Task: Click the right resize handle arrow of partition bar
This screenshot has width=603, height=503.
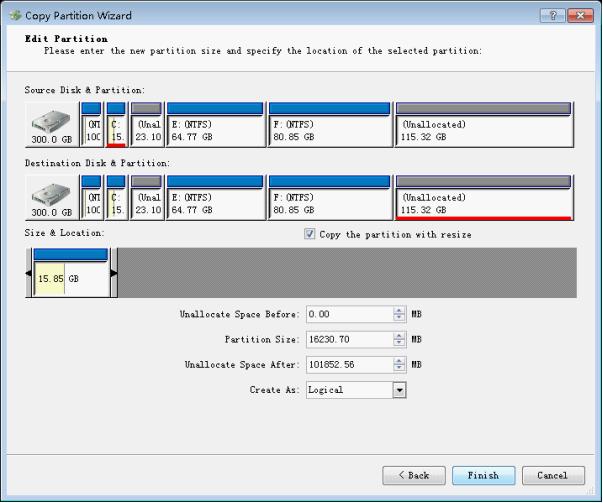Action: coord(114,273)
